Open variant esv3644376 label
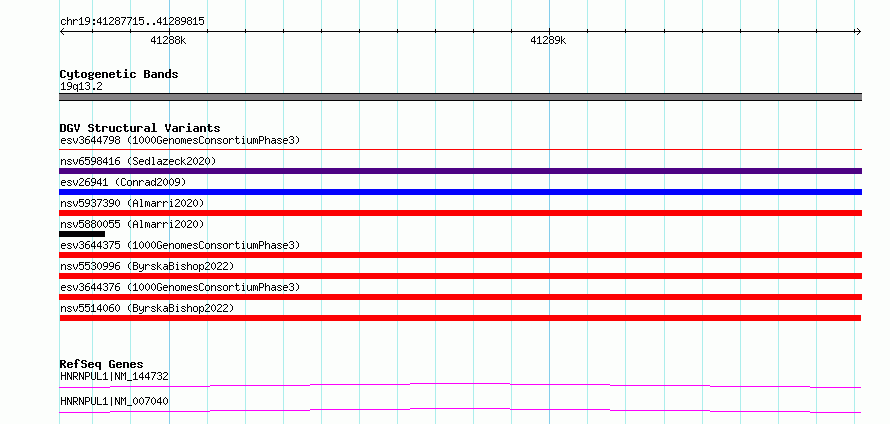The image size is (890, 424). click(x=180, y=287)
